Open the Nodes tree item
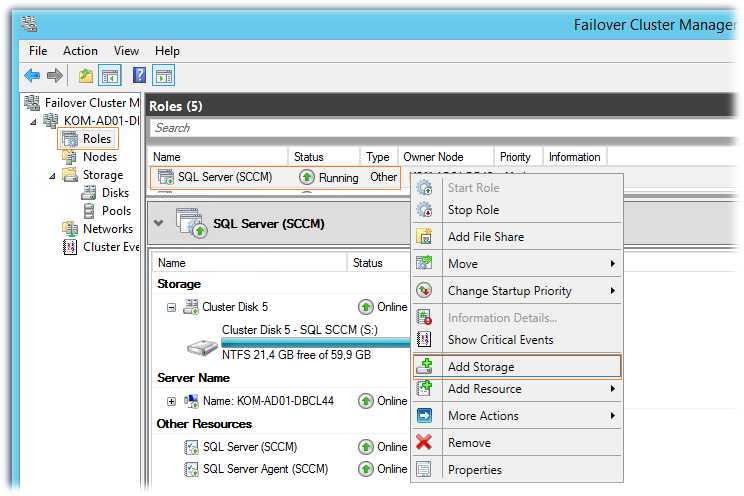This screenshot has height=496, width=744. tap(99, 157)
